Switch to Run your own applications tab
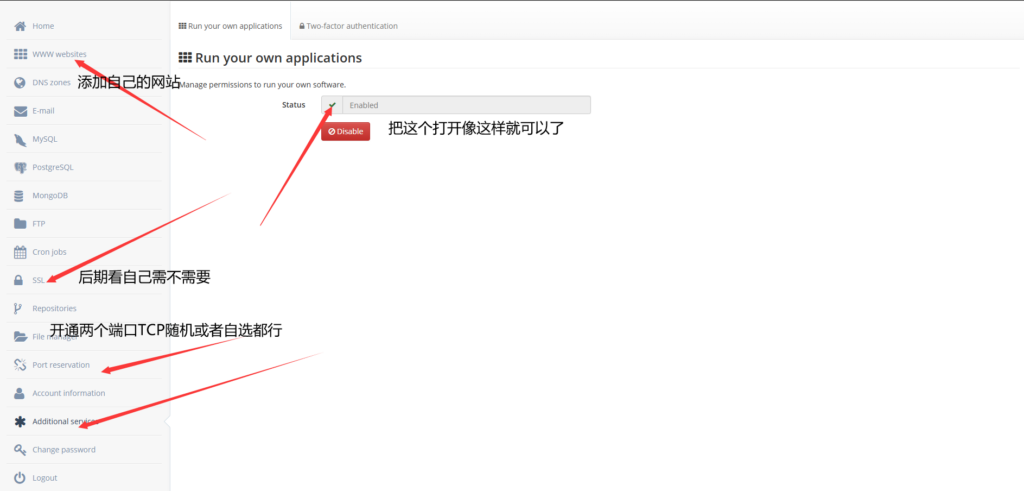 point(230,26)
